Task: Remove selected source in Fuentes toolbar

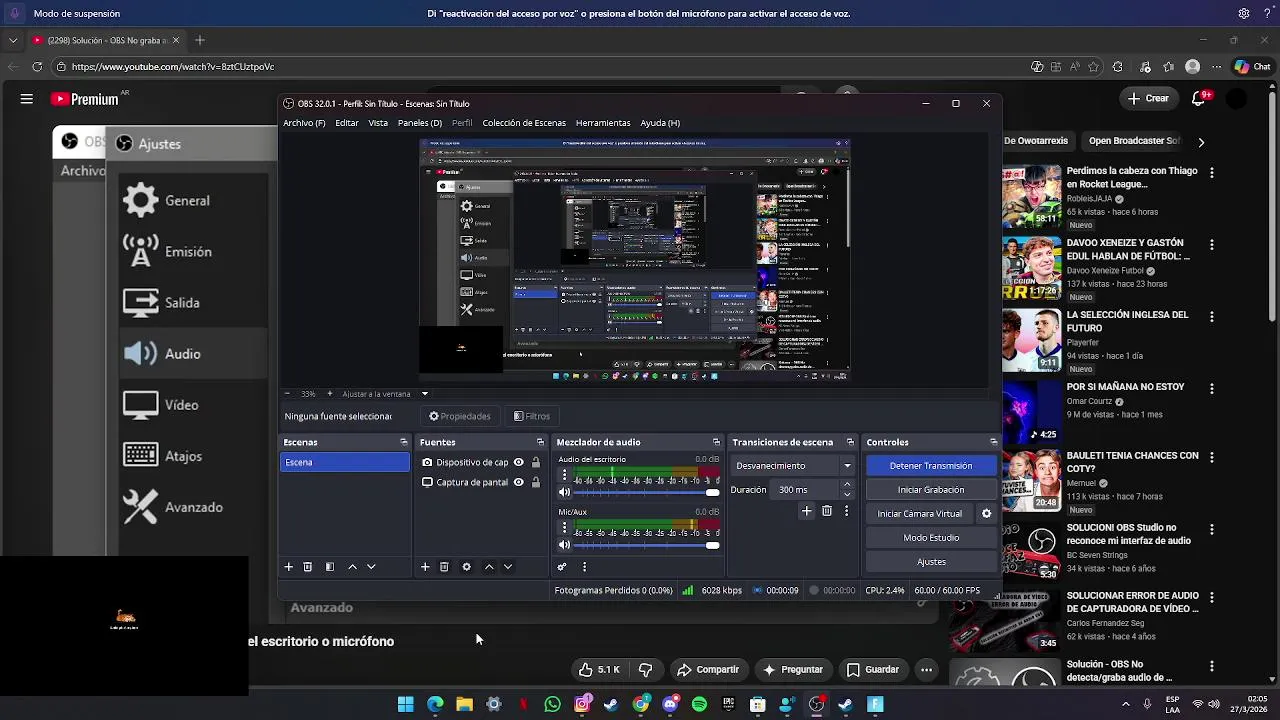Action: pyautogui.click(x=444, y=567)
